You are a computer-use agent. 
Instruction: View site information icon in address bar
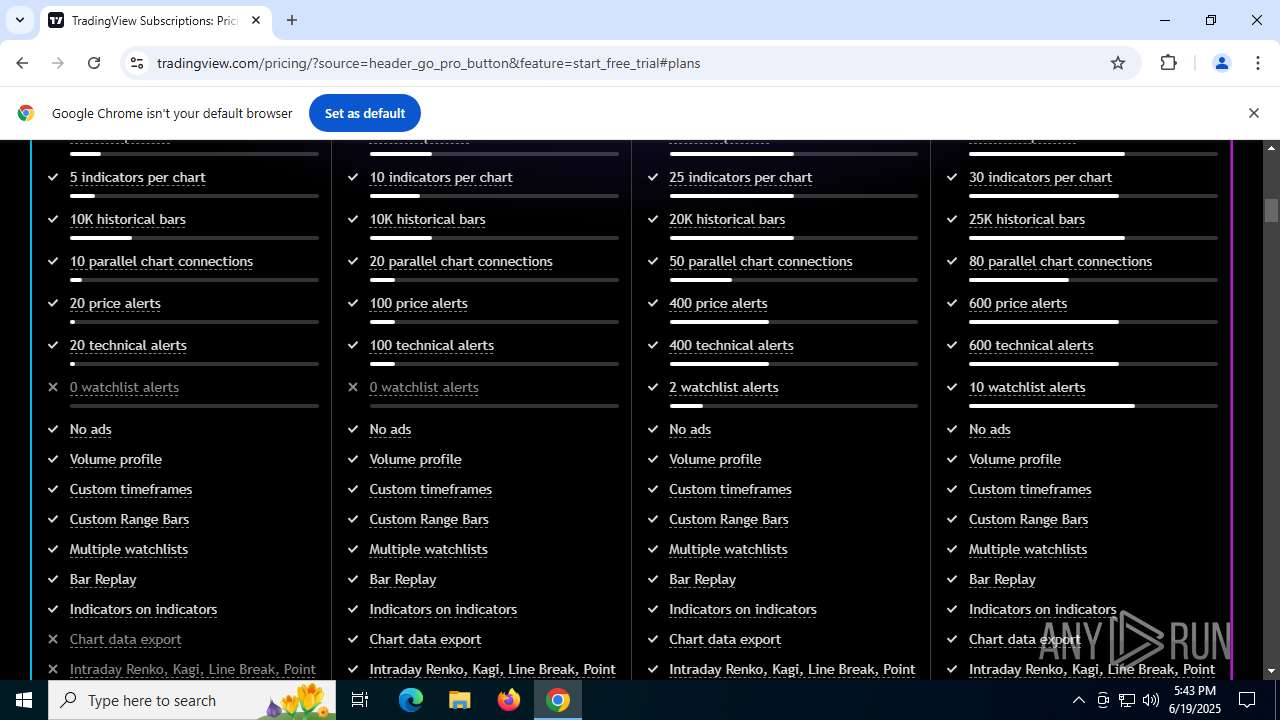137,63
